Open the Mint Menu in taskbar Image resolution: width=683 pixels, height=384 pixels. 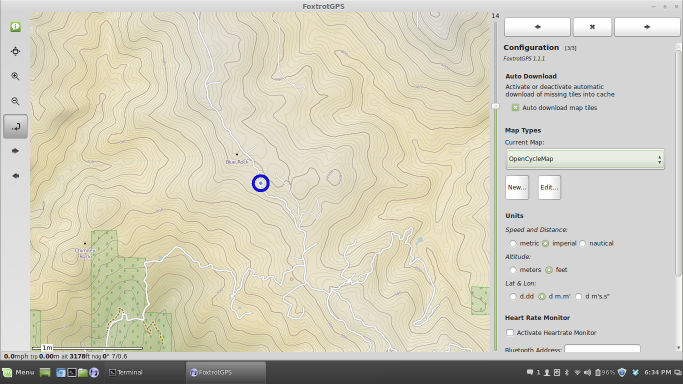pyautogui.click(x=18, y=372)
